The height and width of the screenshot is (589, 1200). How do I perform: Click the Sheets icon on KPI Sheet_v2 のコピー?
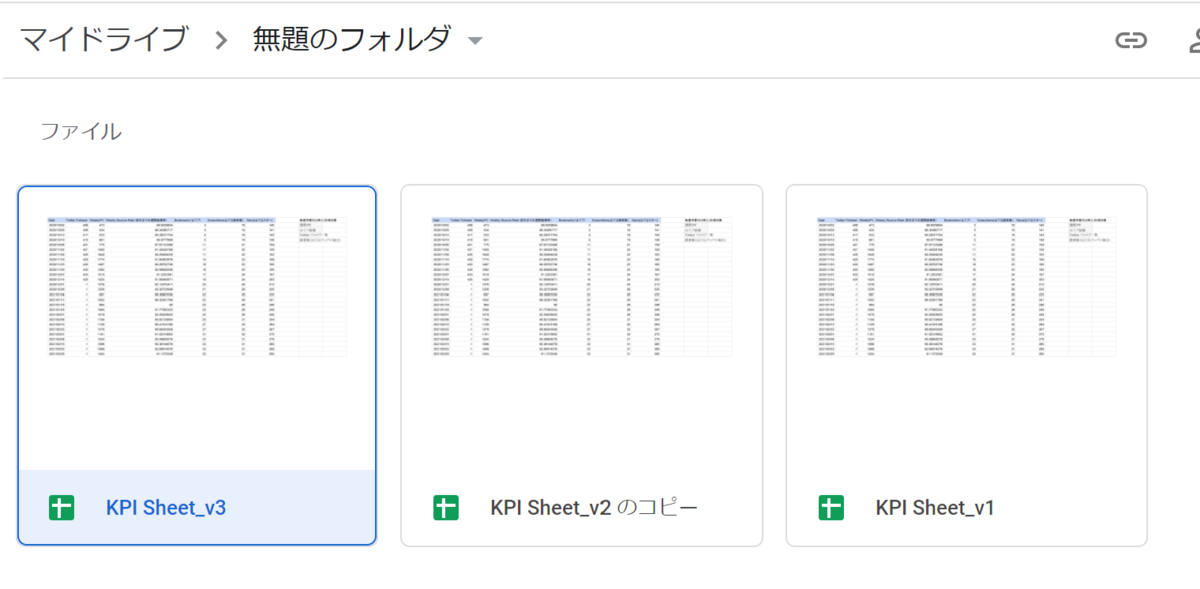446,507
